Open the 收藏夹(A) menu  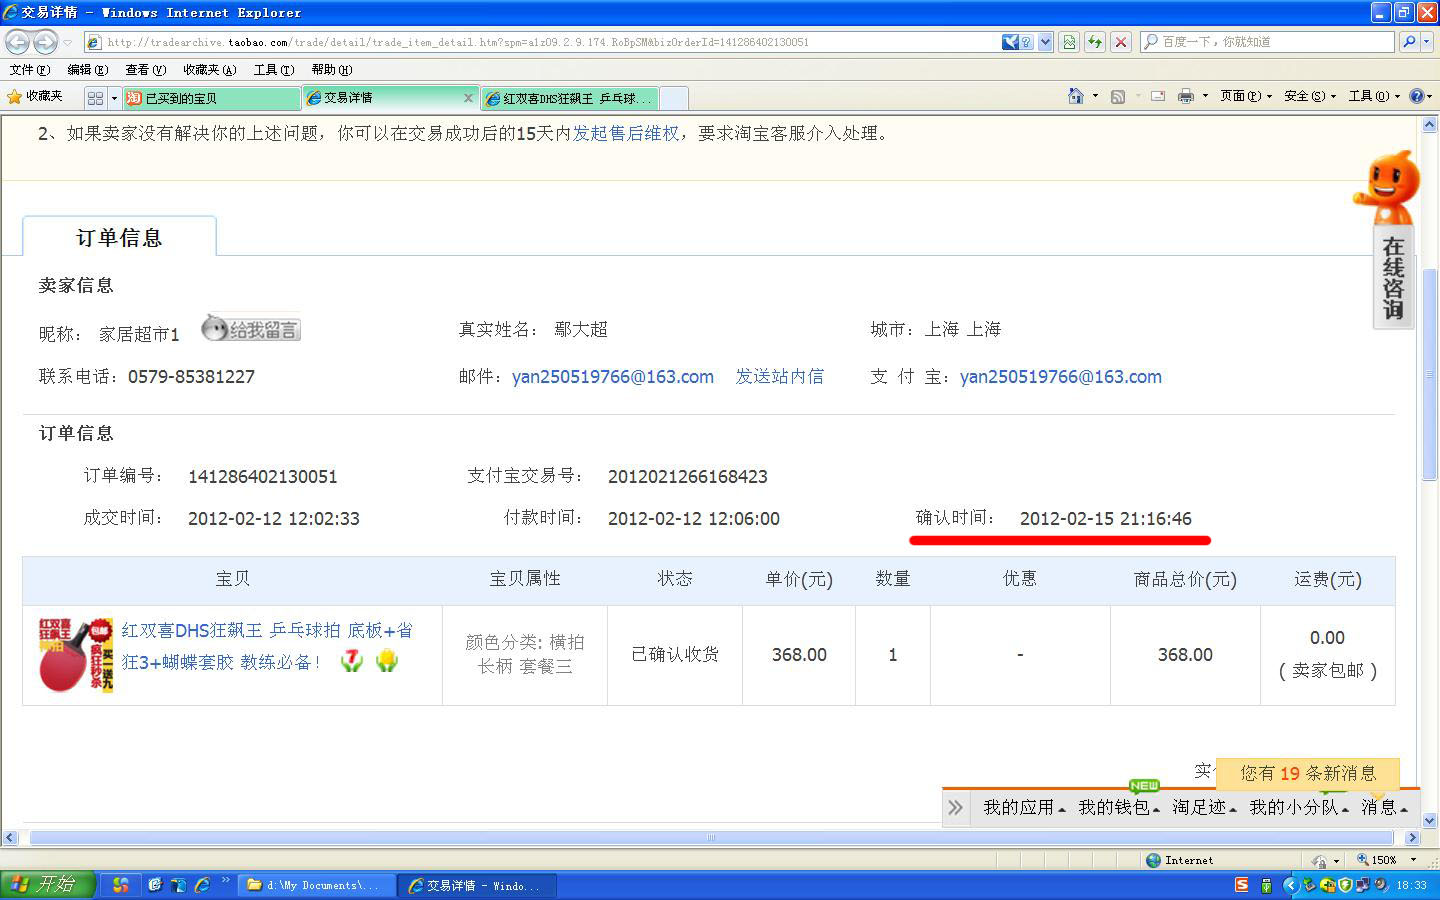tap(210, 70)
